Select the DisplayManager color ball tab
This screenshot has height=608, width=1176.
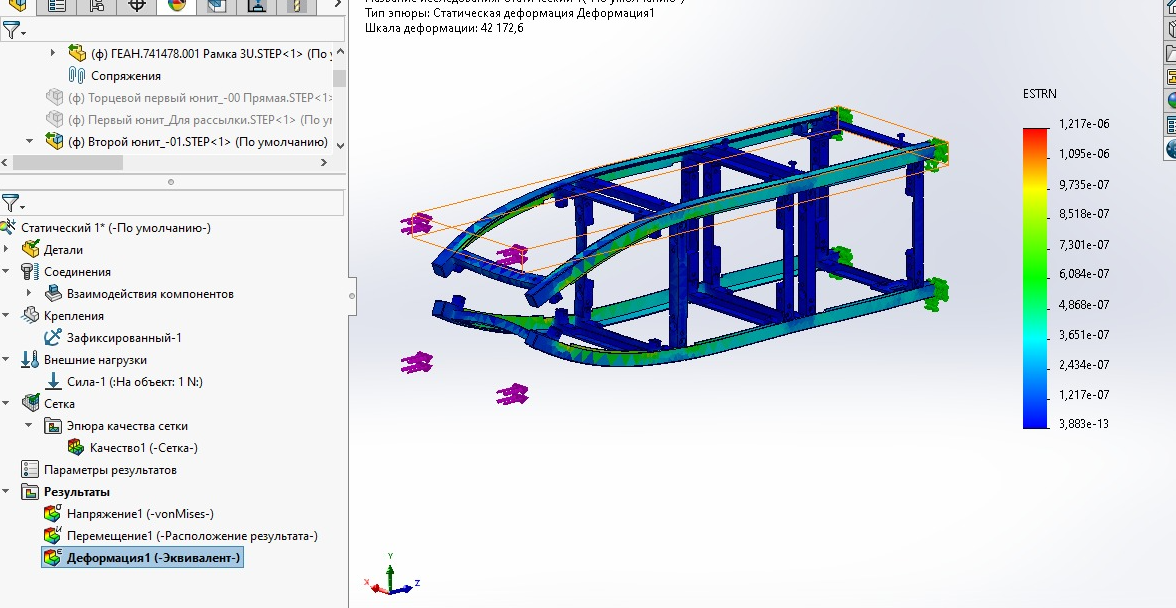177,6
